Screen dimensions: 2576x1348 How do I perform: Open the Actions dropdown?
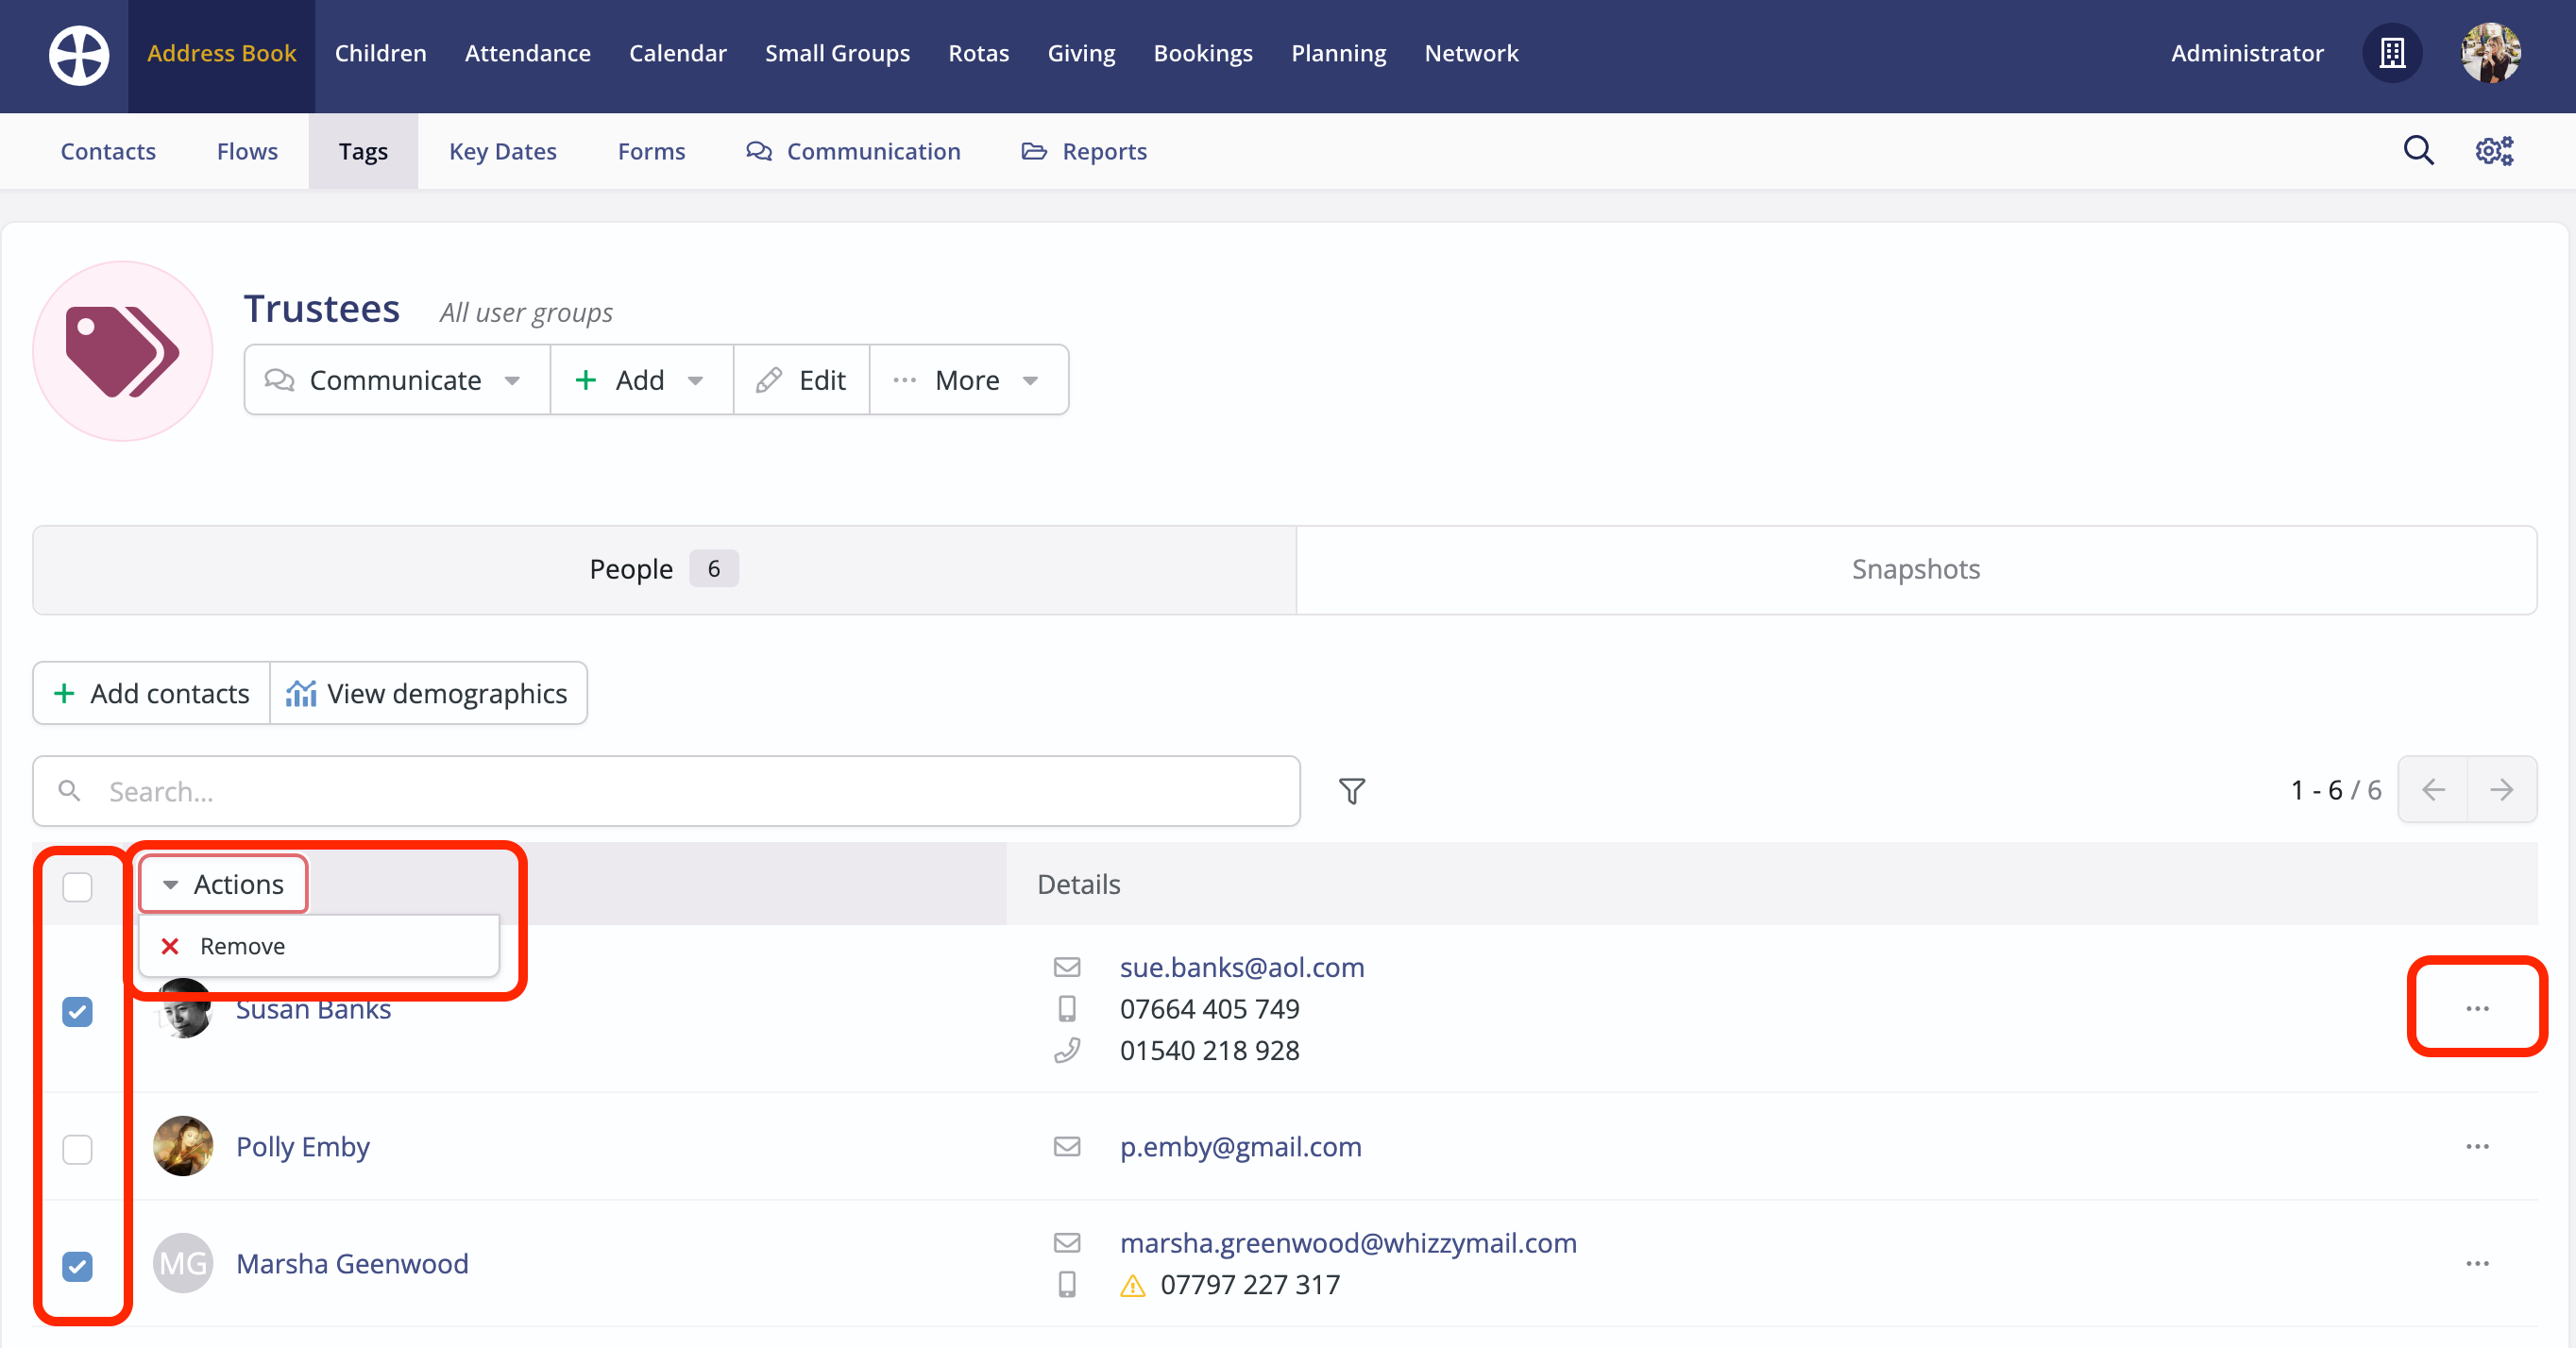tap(222, 884)
